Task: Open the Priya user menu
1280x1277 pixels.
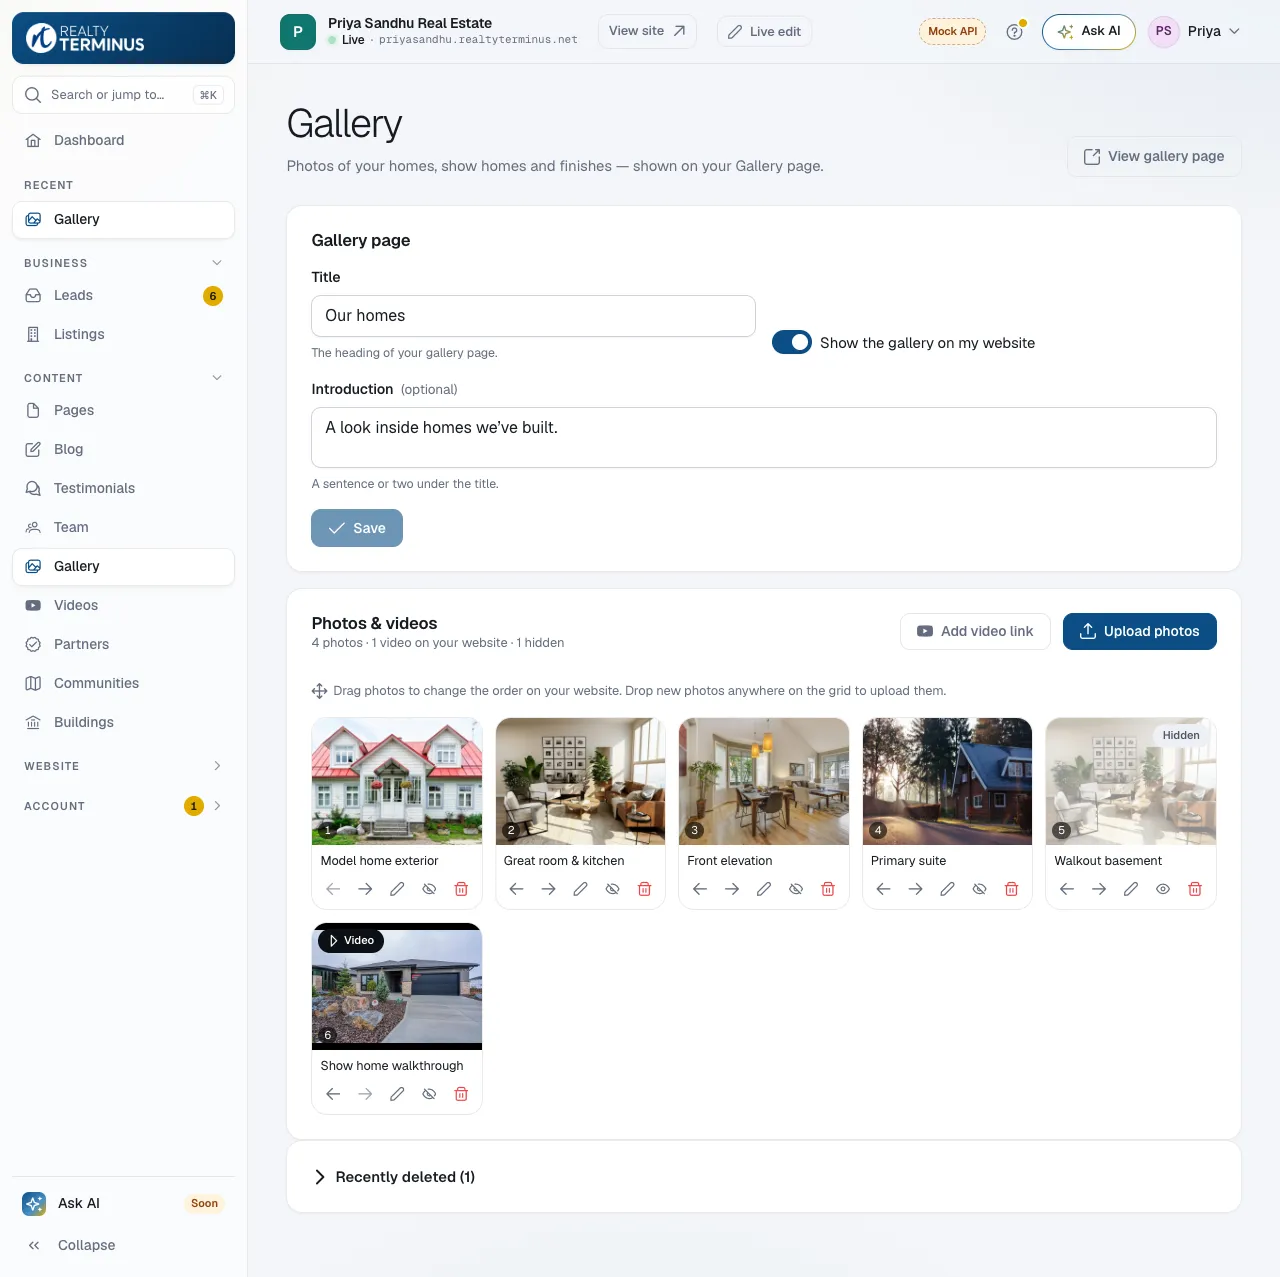Action: (1194, 31)
